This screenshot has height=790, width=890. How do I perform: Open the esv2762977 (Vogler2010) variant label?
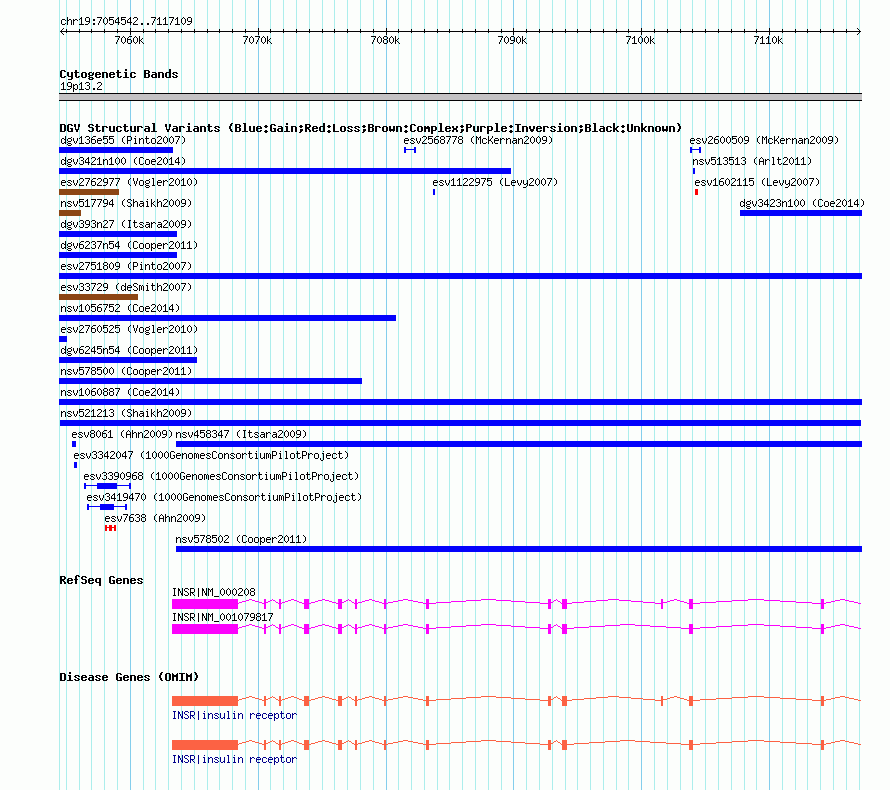[129, 182]
